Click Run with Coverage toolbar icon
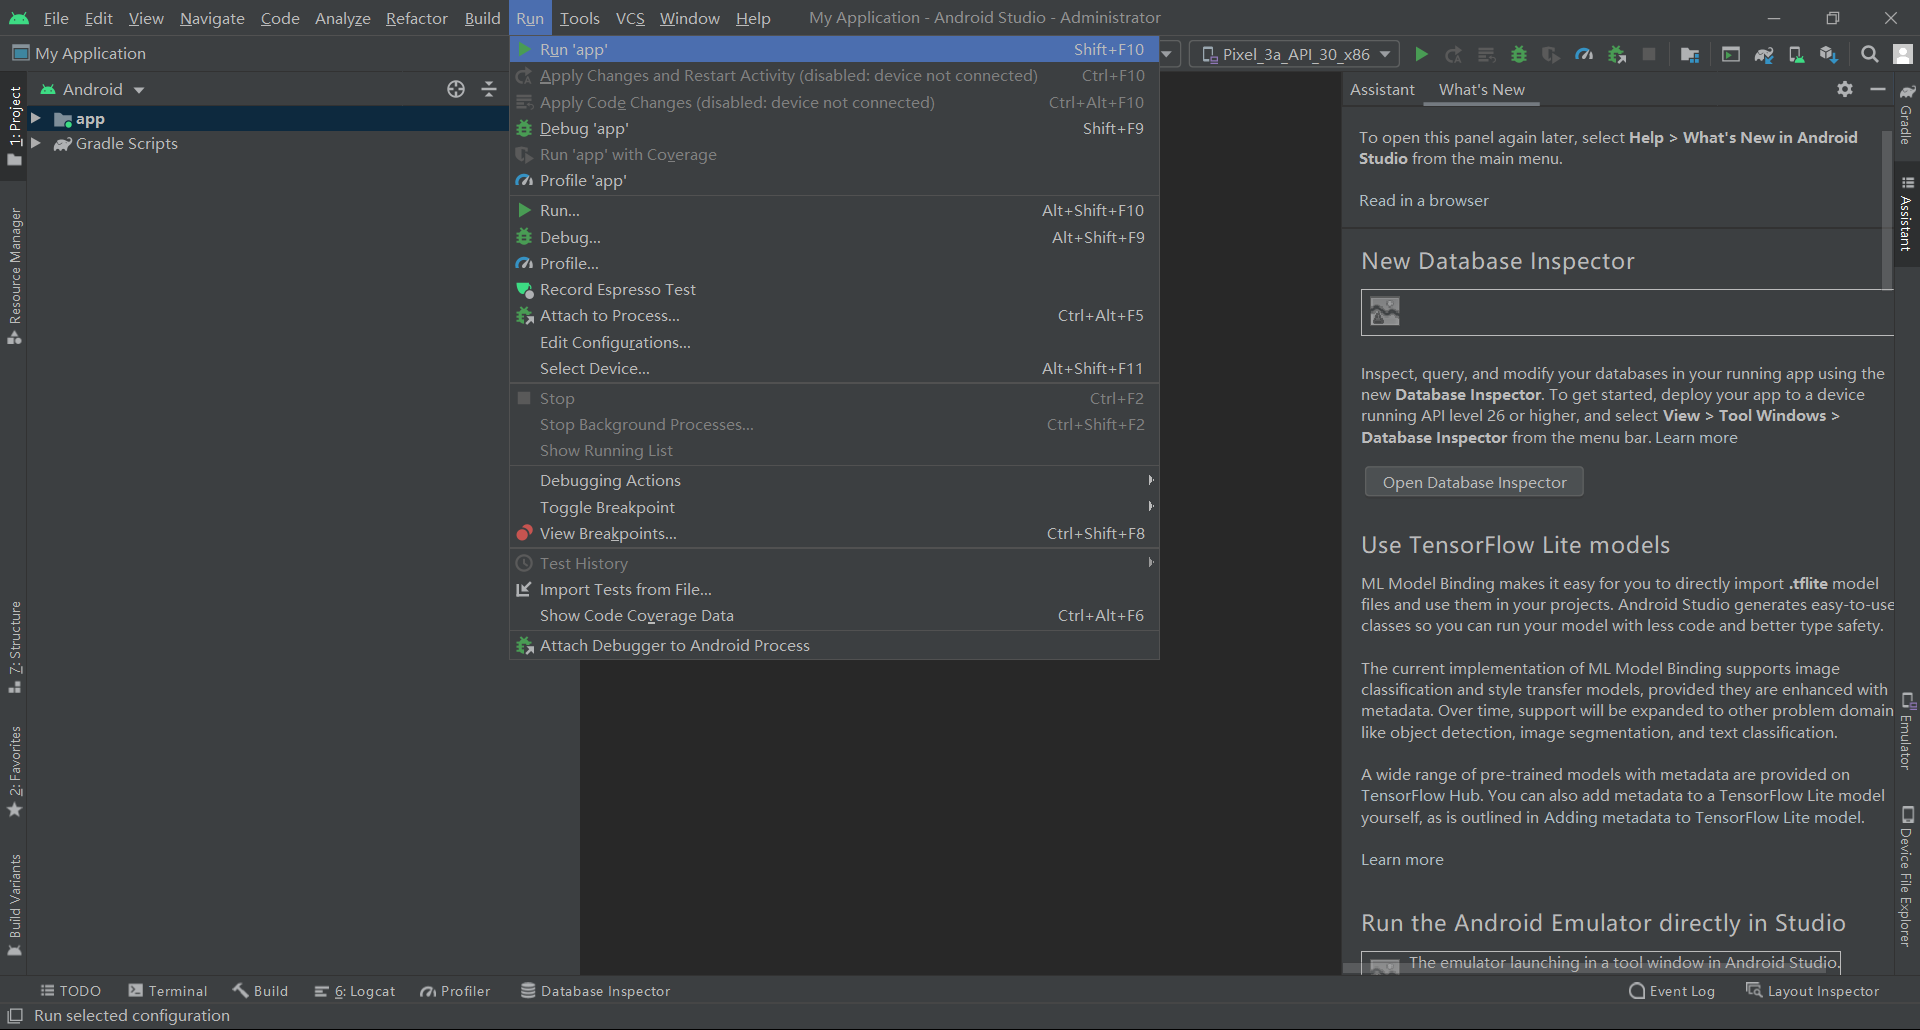1920x1030 pixels. (x=1551, y=54)
